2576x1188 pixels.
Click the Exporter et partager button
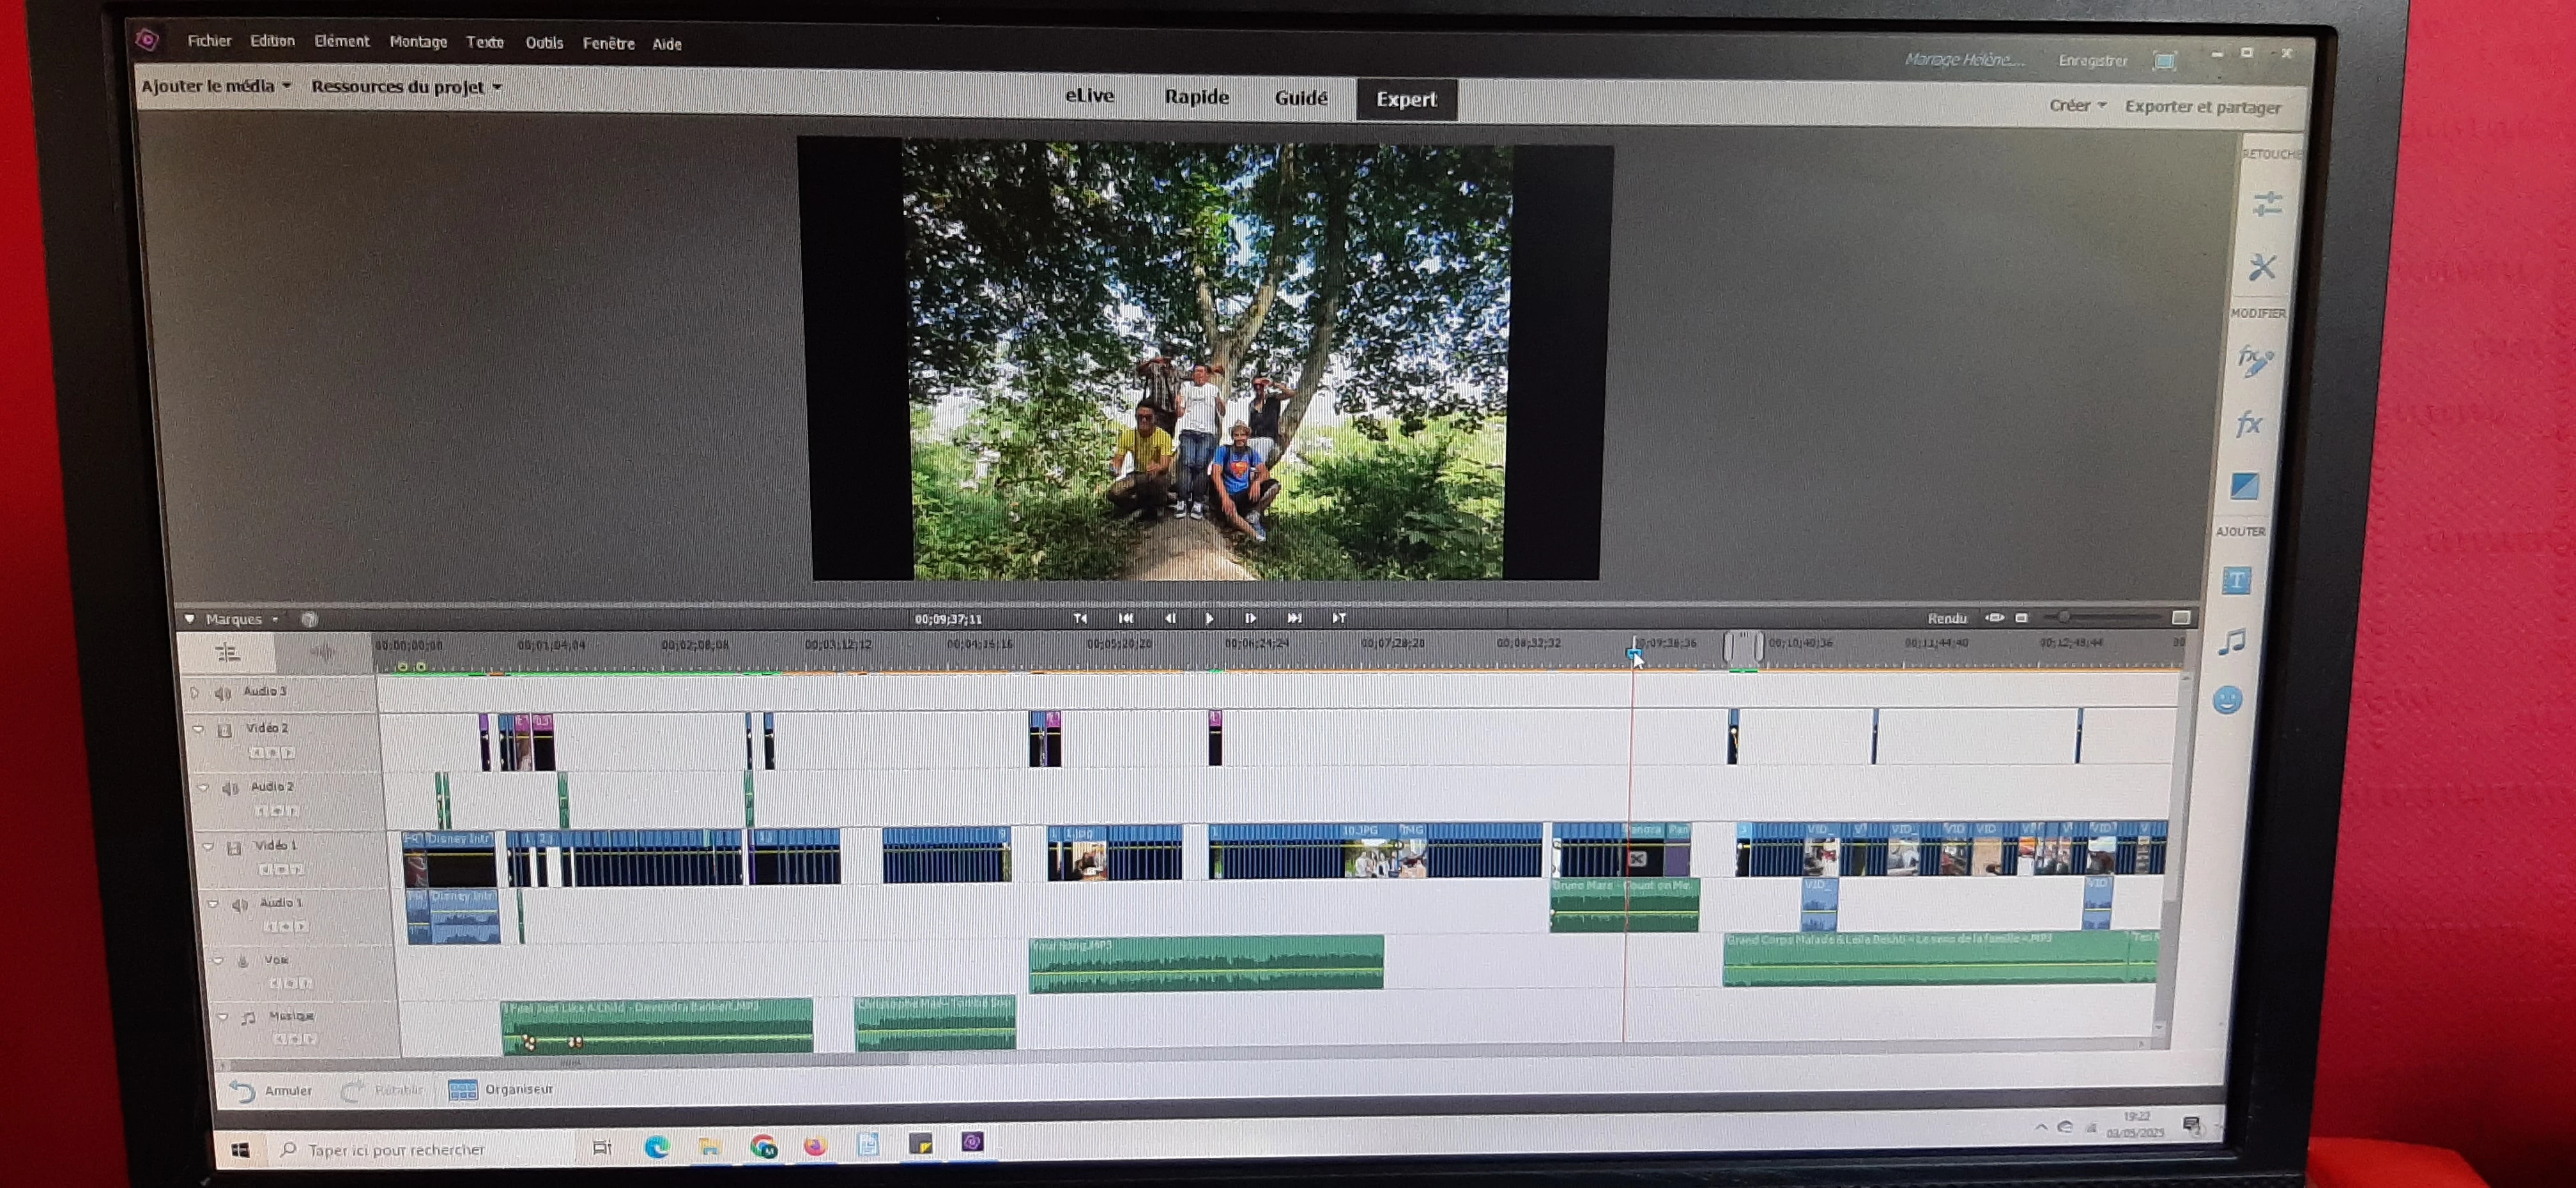2202,107
